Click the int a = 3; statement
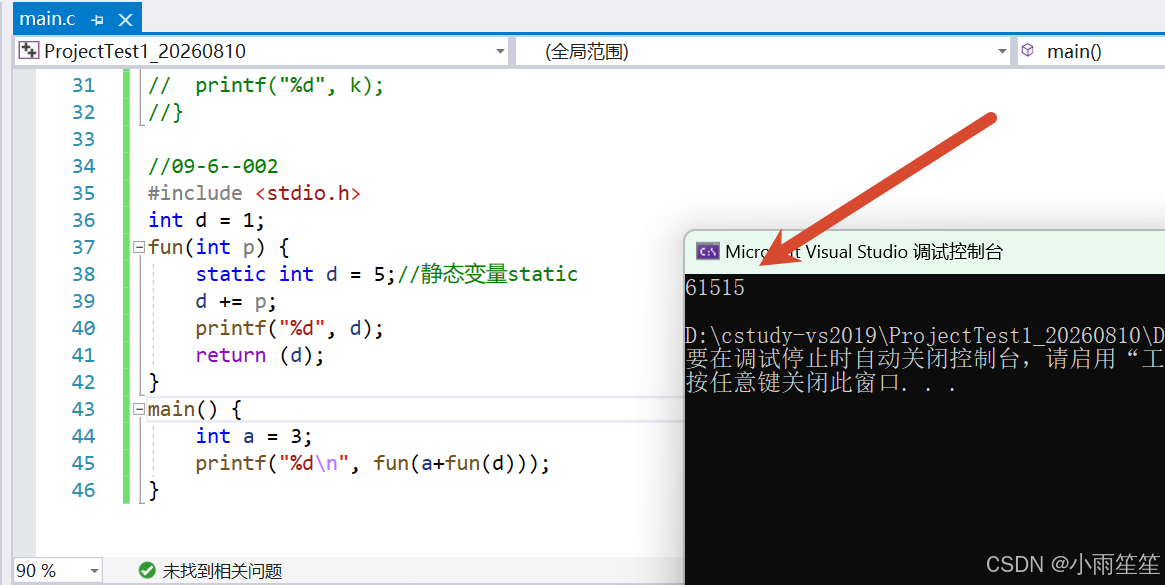 253,436
